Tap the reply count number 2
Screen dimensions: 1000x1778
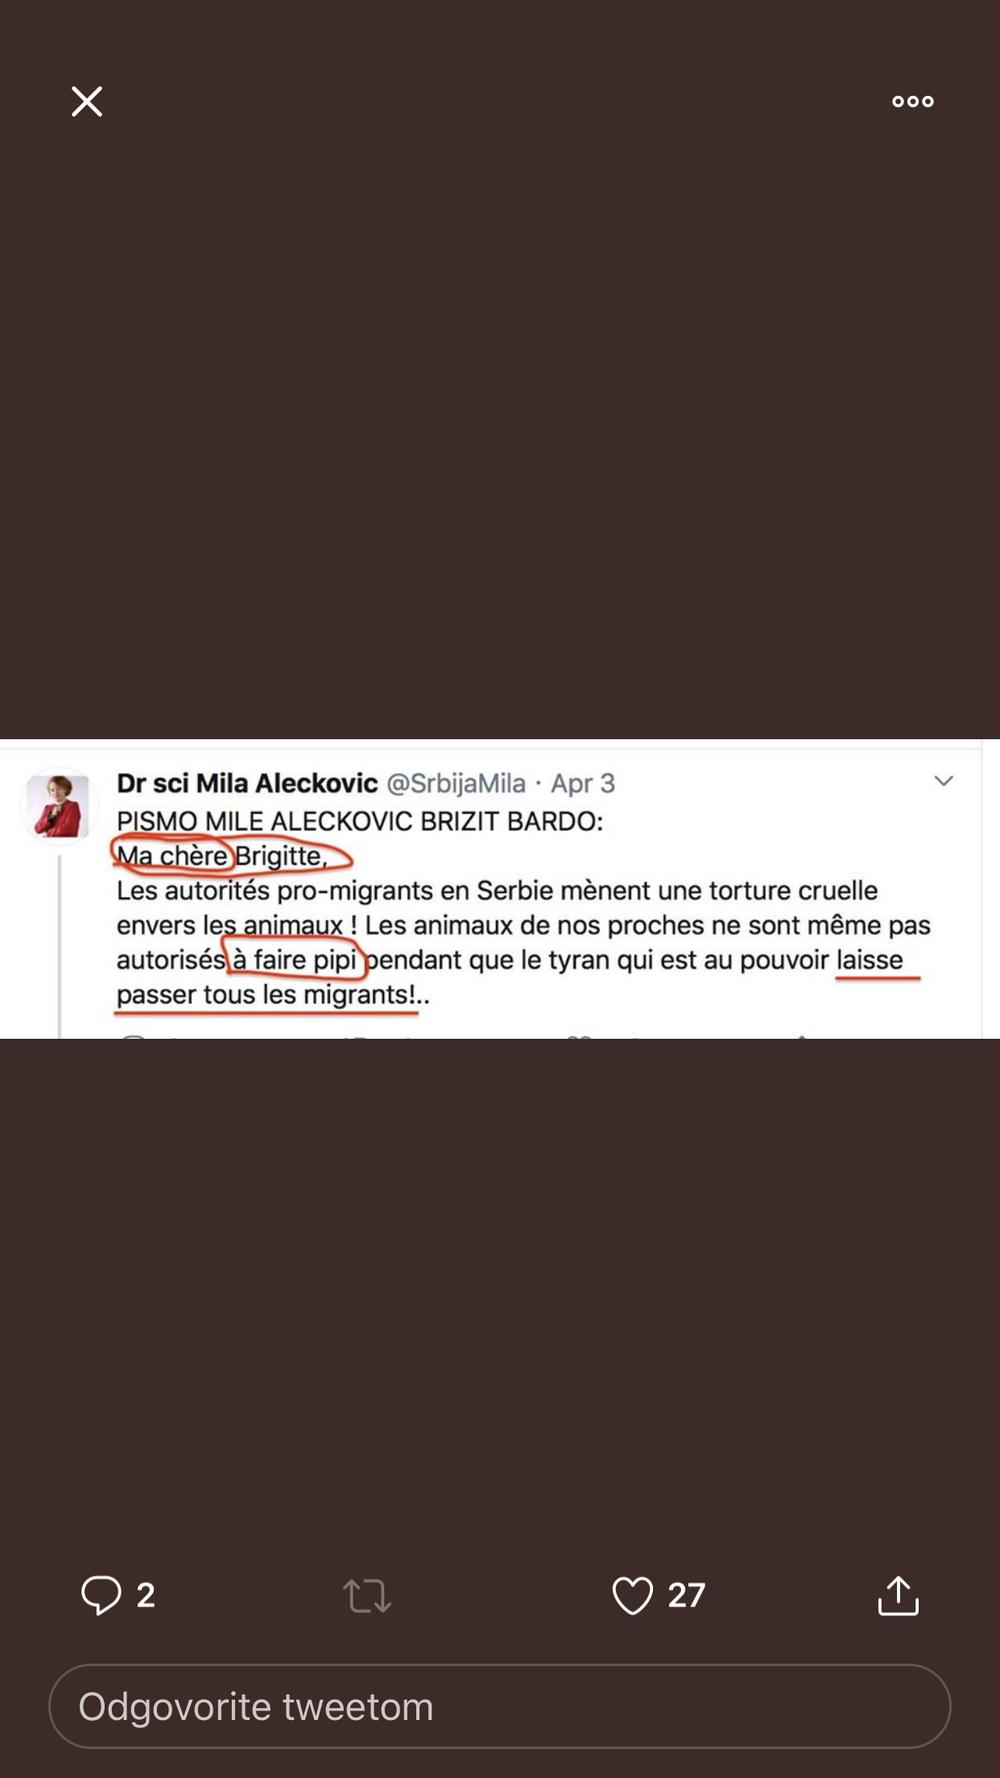pyautogui.click(x=146, y=1596)
